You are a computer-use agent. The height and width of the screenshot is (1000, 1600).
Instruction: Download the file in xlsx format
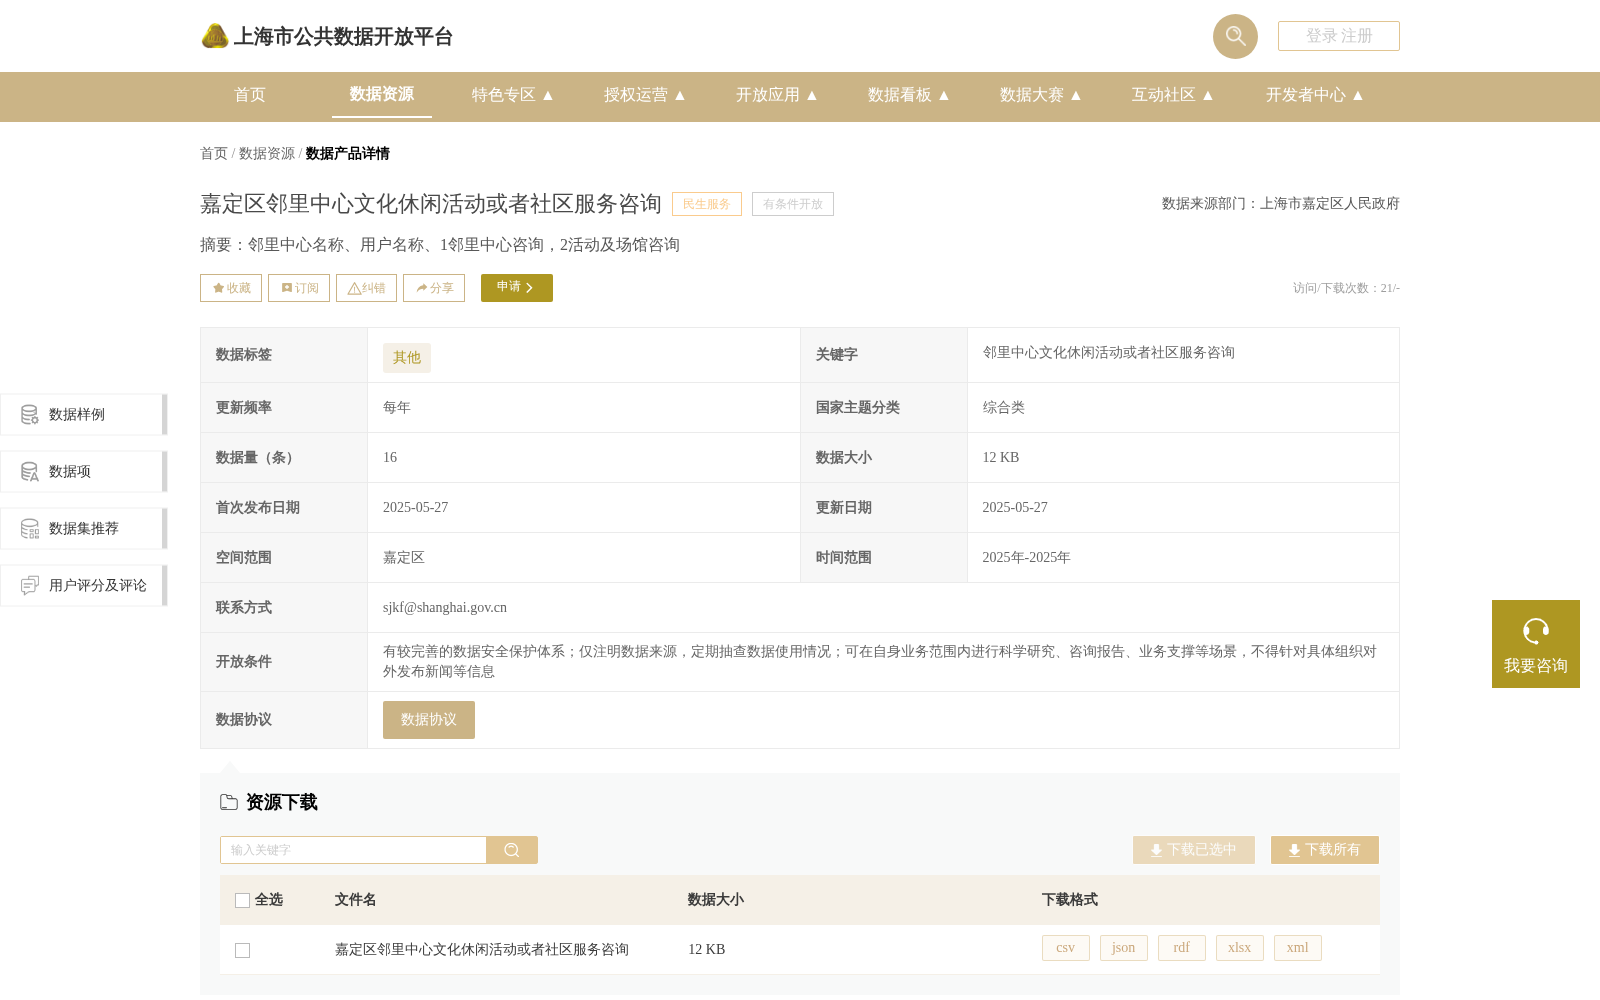pyautogui.click(x=1240, y=948)
